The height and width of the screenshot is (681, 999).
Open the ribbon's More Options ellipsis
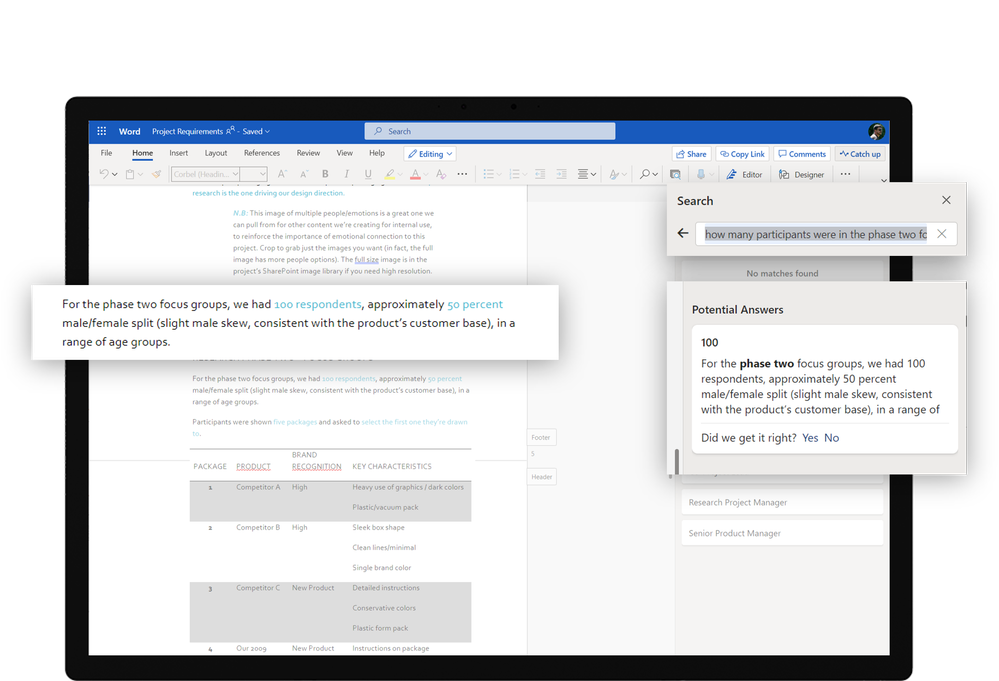click(845, 174)
